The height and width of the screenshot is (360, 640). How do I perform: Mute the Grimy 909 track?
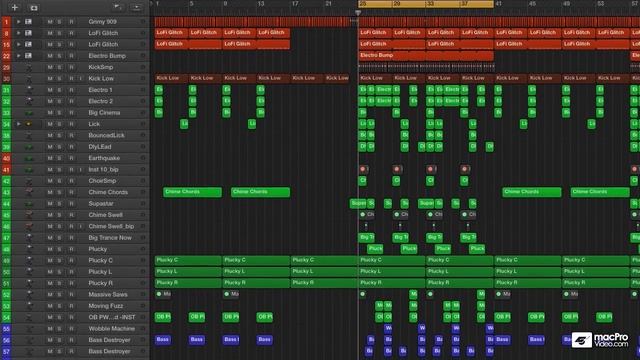tap(50, 21)
